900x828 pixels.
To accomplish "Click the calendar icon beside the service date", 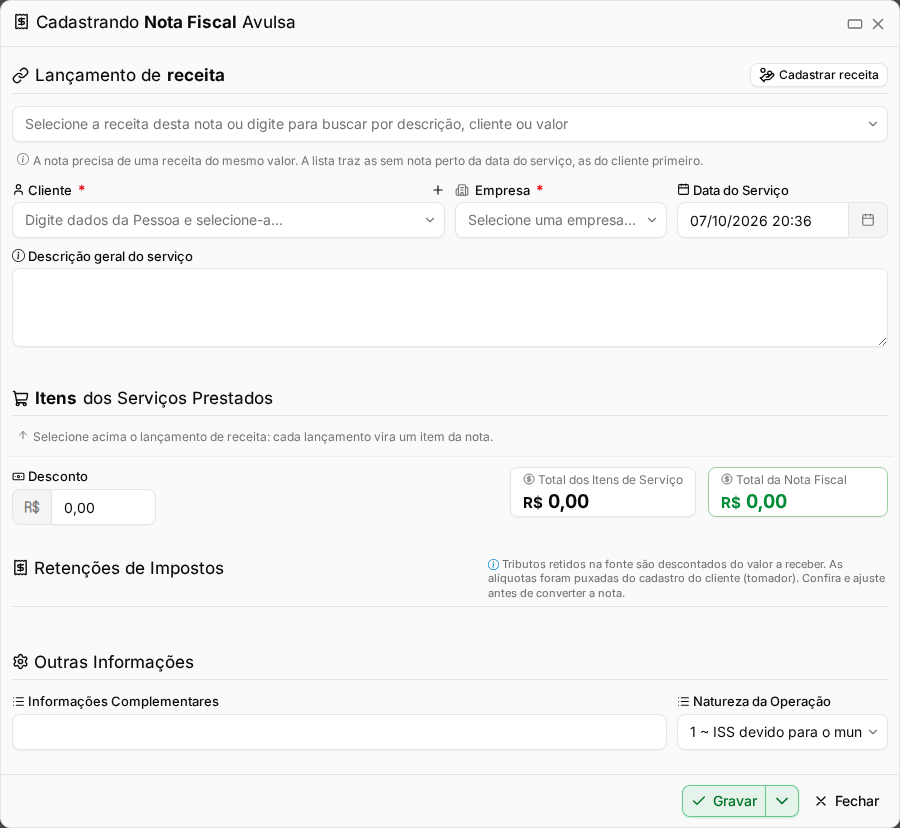I will tap(867, 220).
